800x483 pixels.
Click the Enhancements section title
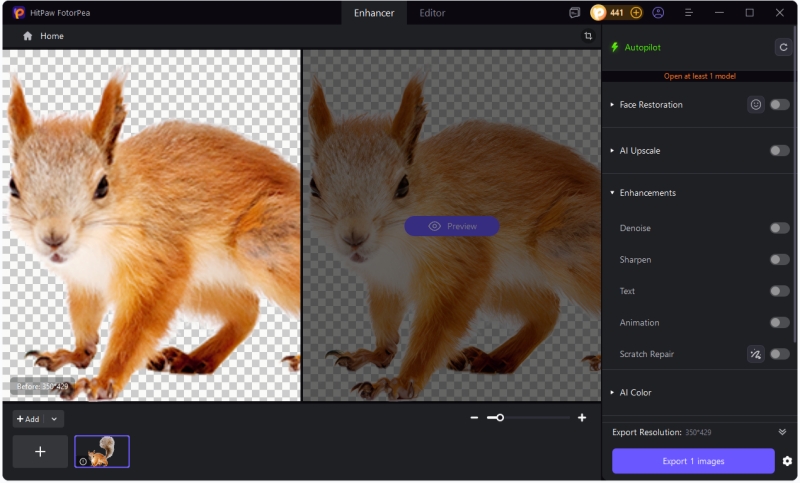[x=647, y=193]
